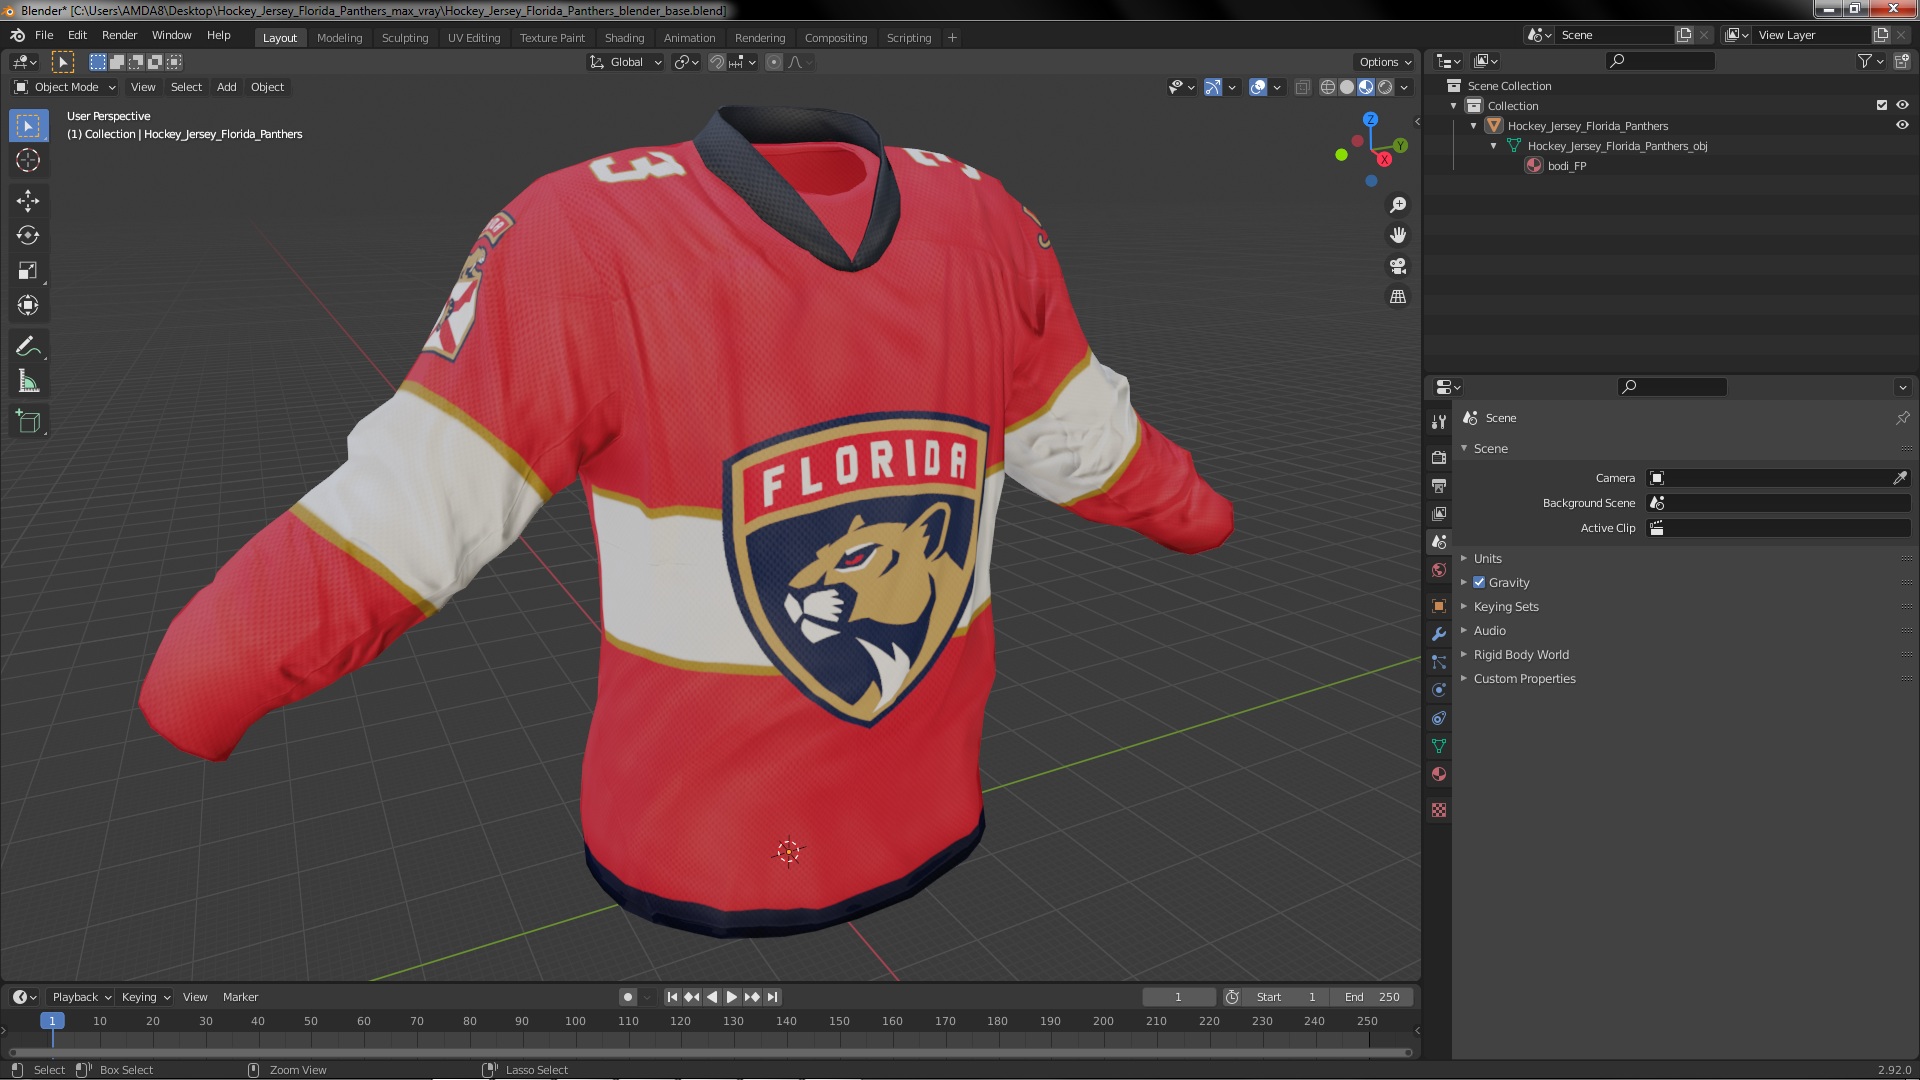Image resolution: width=1920 pixels, height=1080 pixels.
Task: Open the Playback popover in timeline
Action: pyautogui.click(x=81, y=997)
